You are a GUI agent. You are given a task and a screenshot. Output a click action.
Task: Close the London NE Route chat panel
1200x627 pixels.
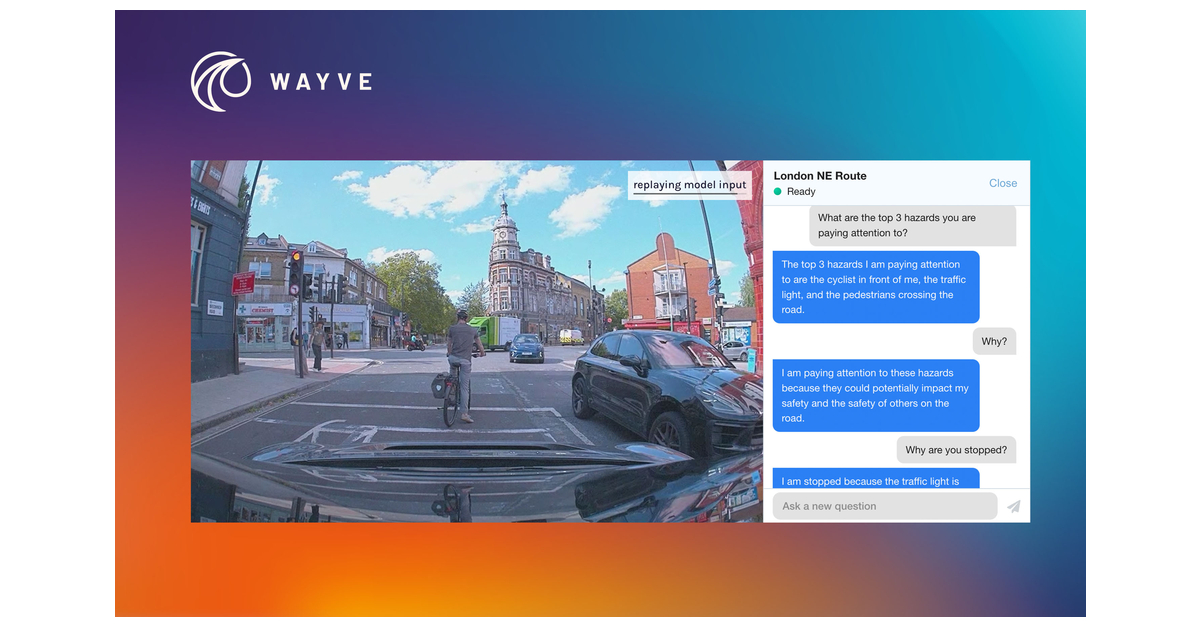click(x=1002, y=183)
